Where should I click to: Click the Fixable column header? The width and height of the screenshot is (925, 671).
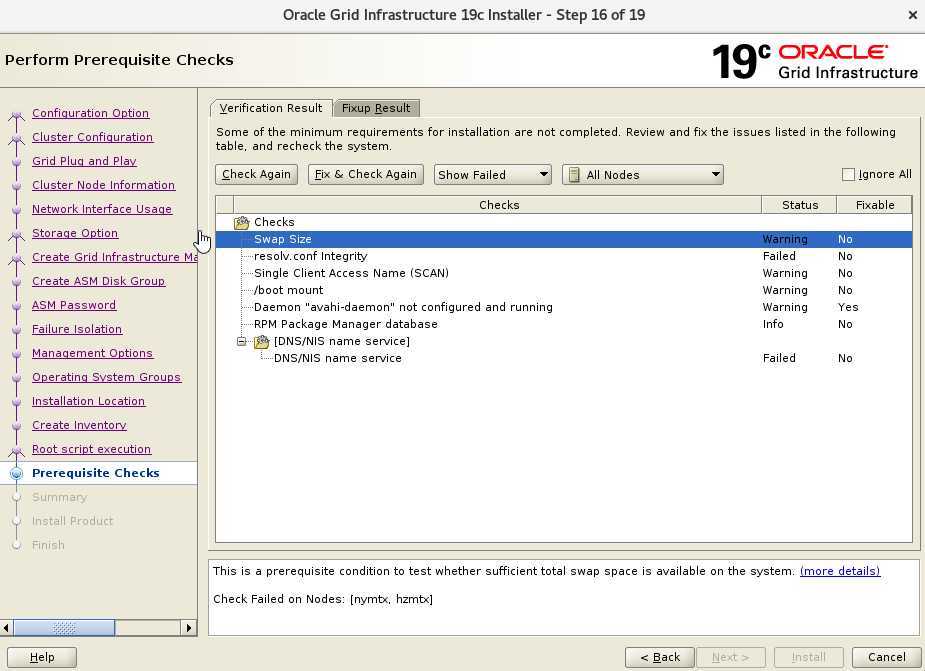874,205
